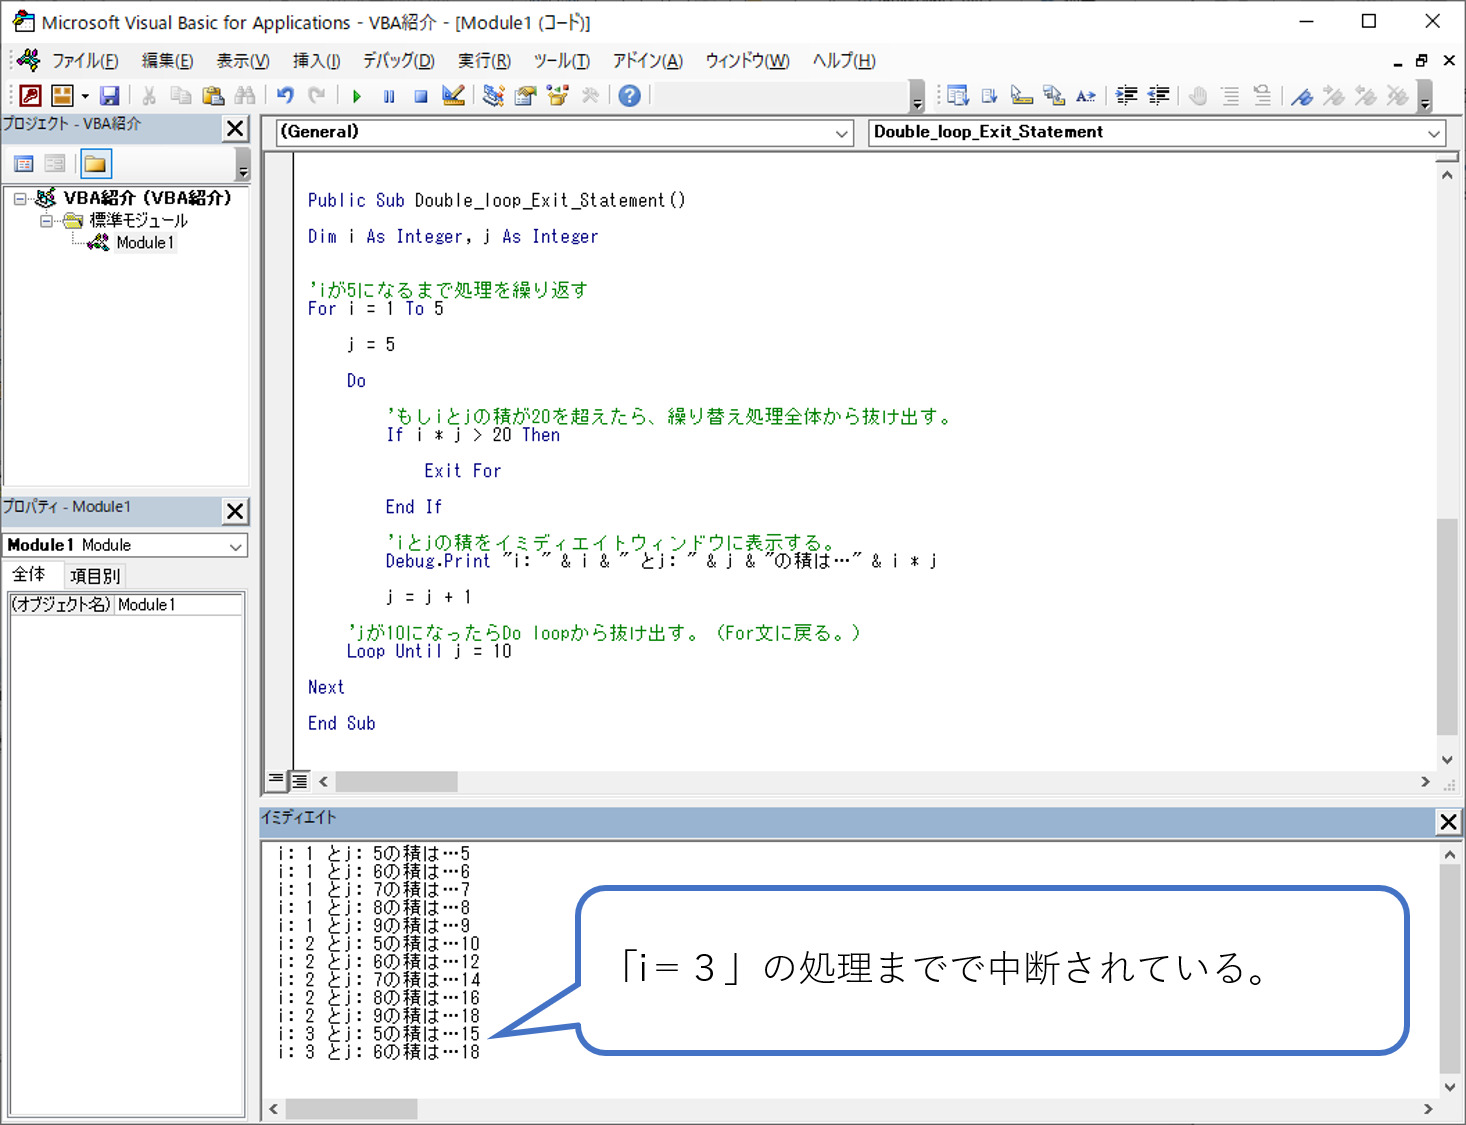Collapse the 標準モジュール folder
The width and height of the screenshot is (1466, 1125).
click(46, 221)
